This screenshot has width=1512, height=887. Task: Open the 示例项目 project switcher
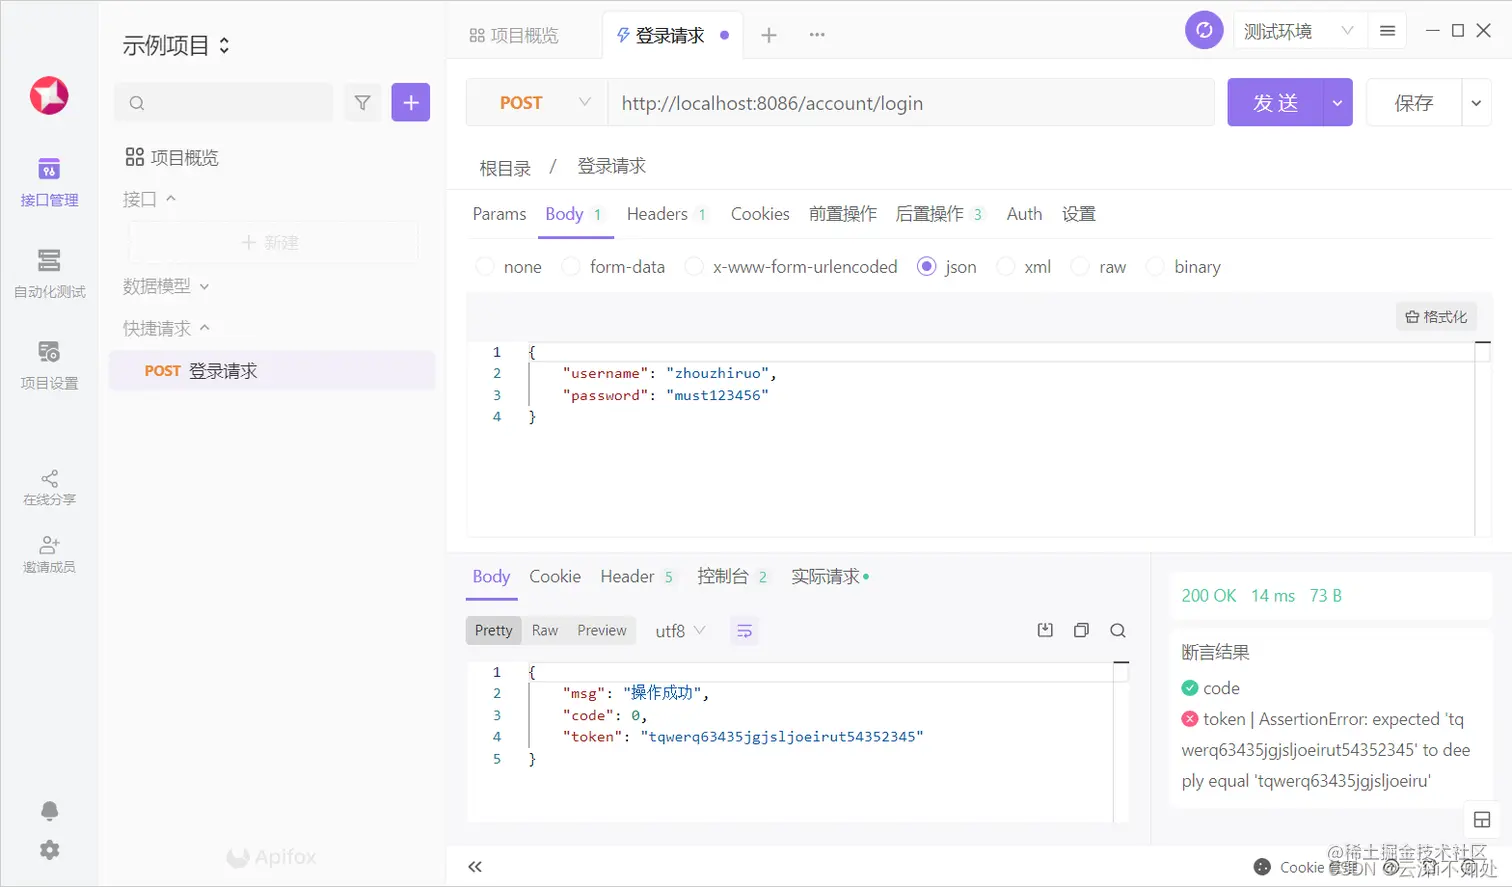point(176,45)
